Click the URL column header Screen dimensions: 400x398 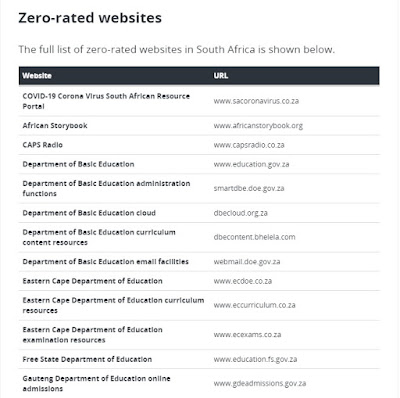221,76
